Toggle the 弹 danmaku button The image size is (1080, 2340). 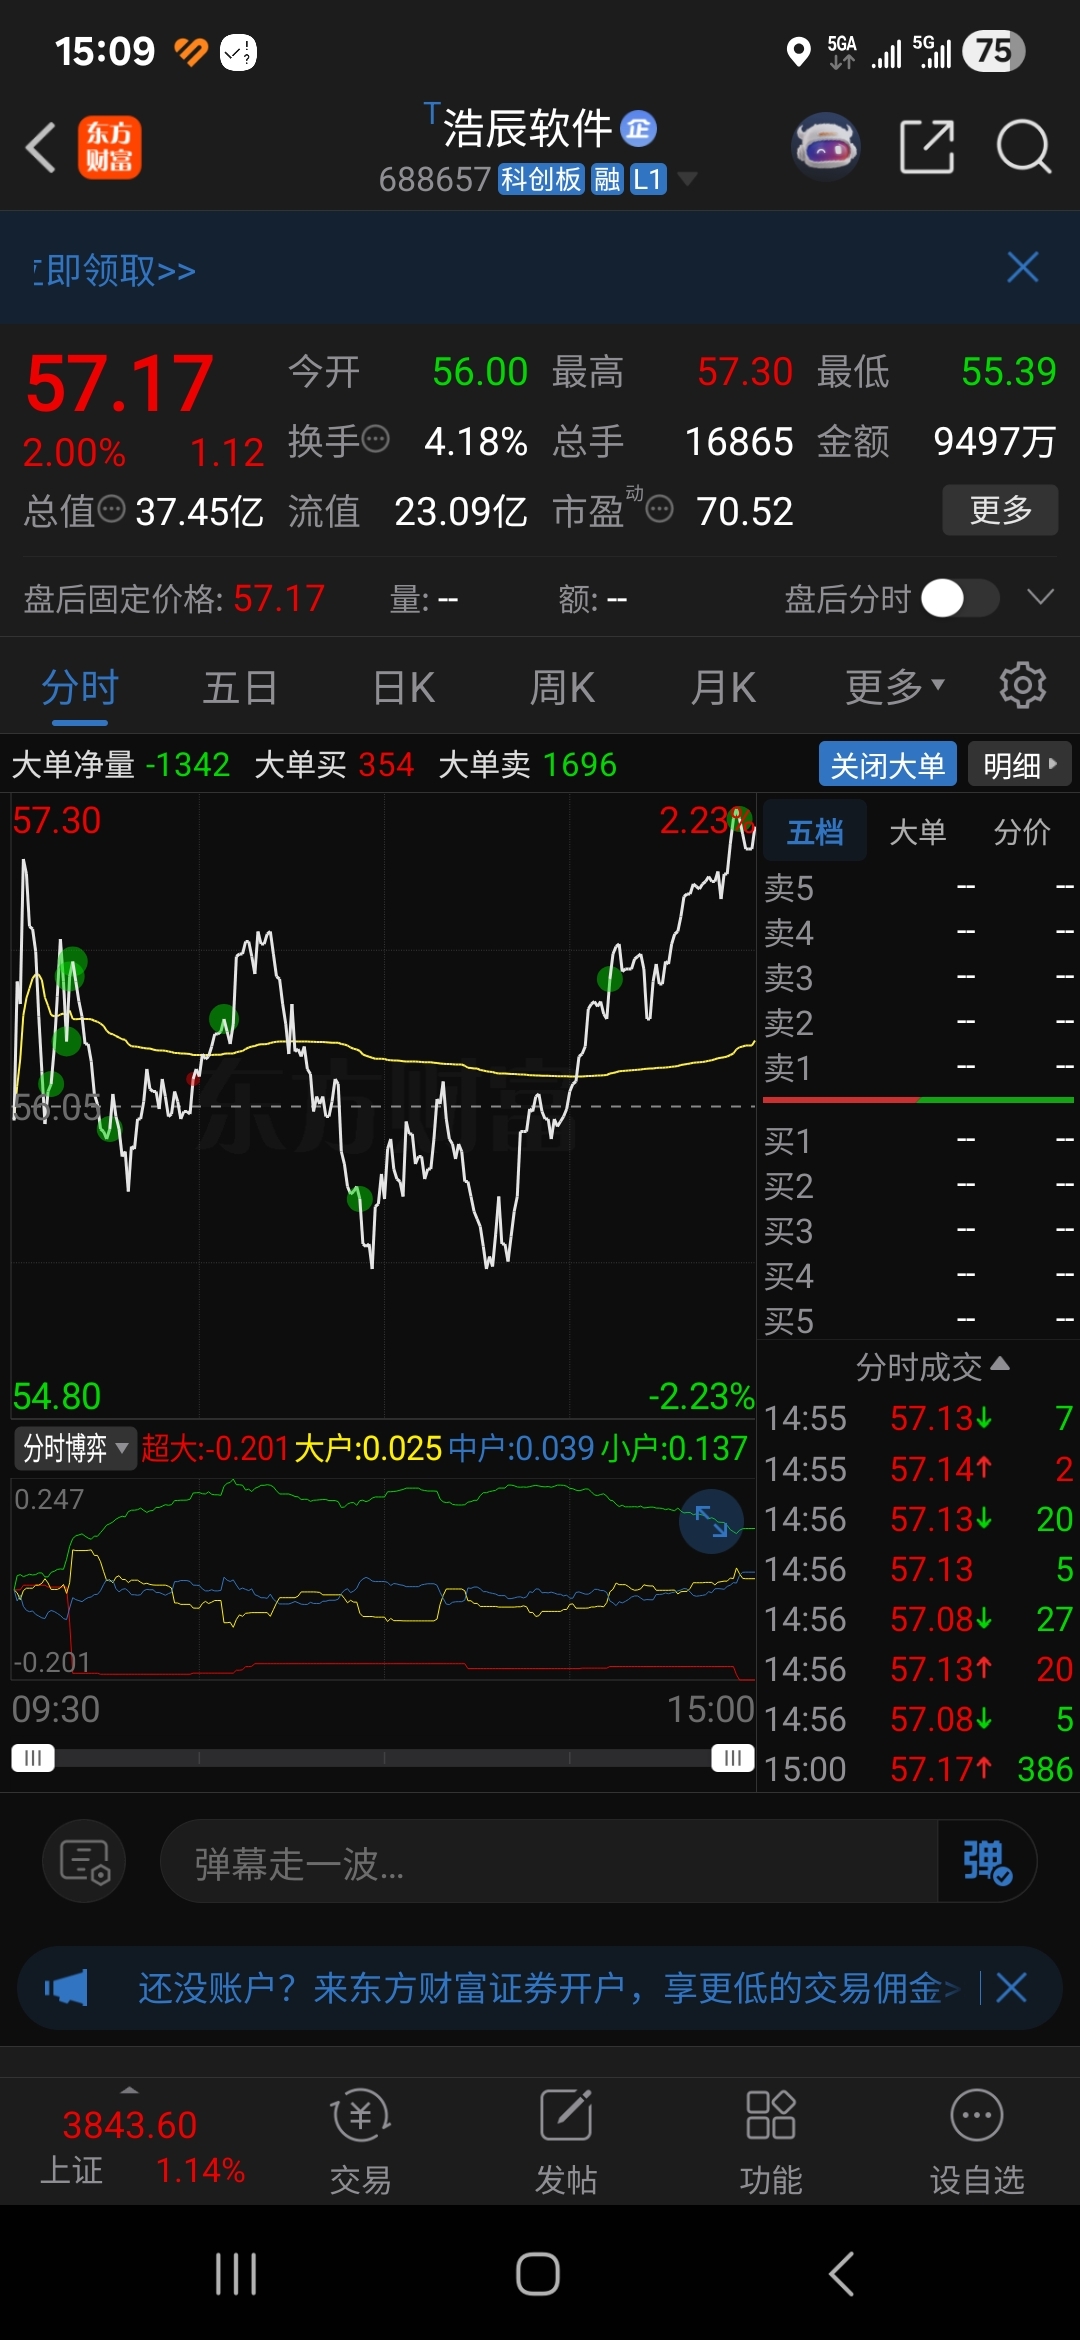(987, 1861)
